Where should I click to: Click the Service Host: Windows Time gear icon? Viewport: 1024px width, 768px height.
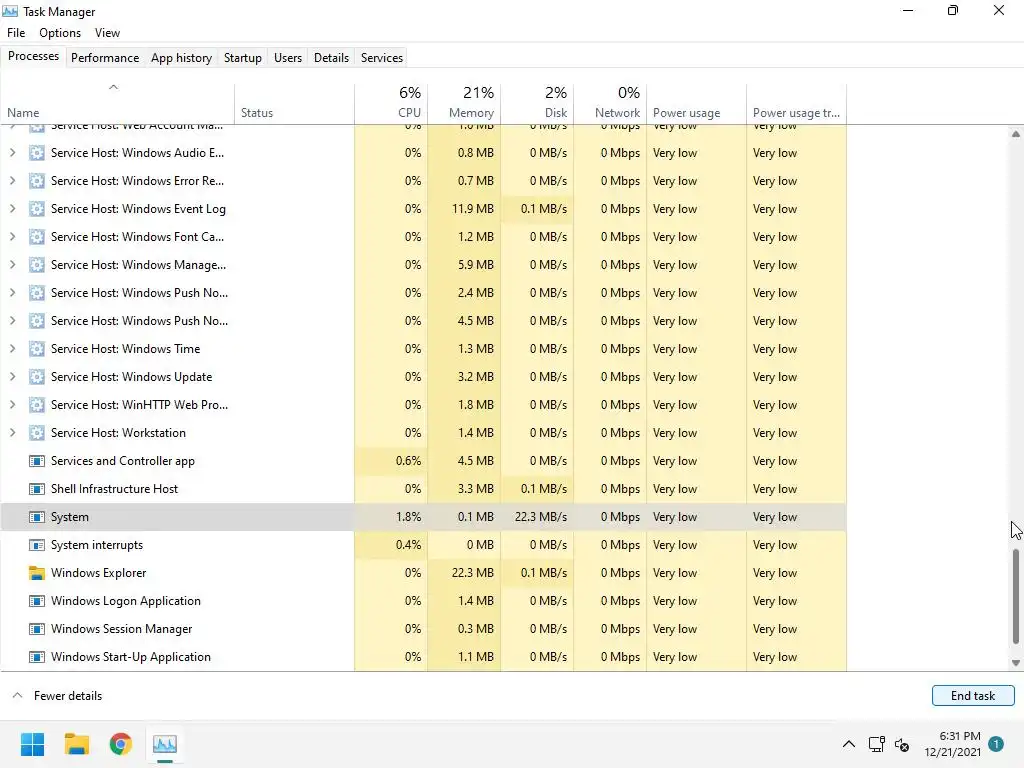pyautogui.click(x=37, y=349)
